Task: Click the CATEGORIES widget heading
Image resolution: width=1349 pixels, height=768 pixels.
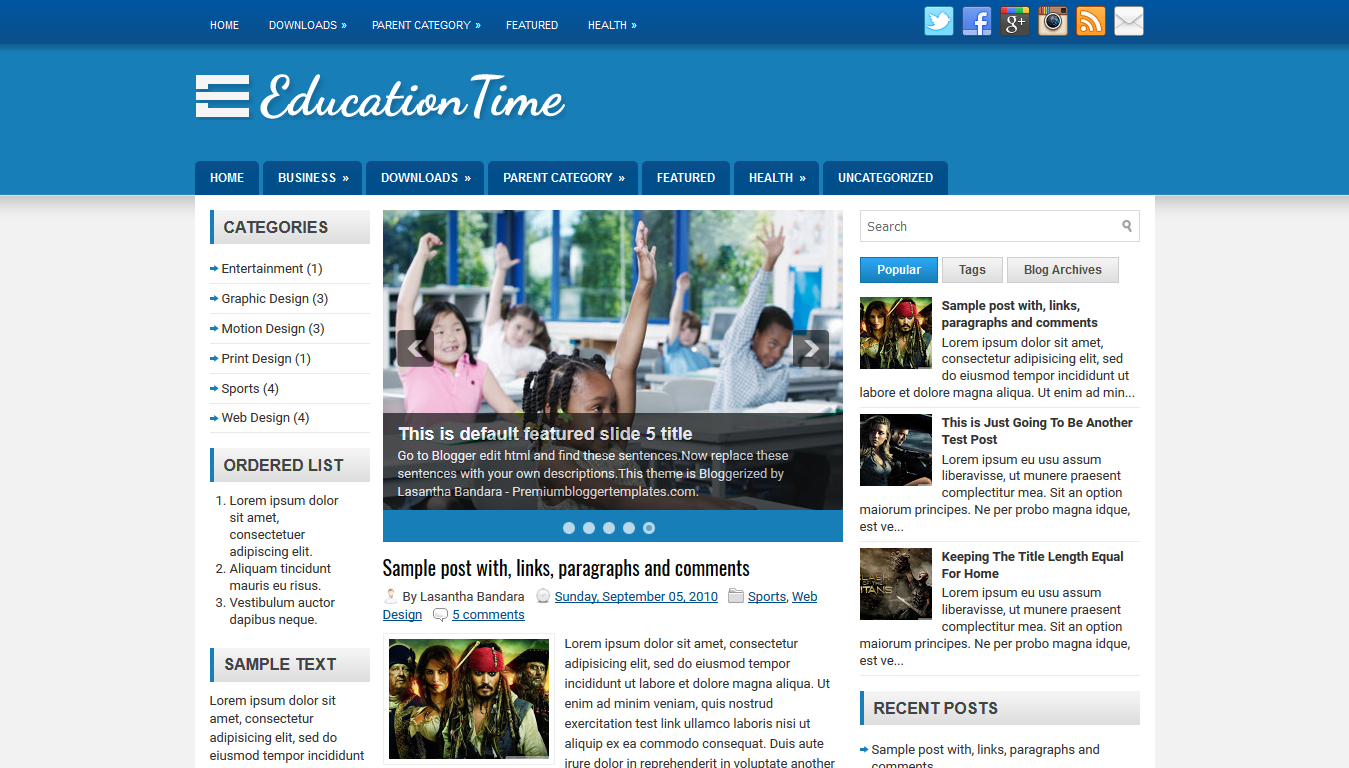Action: tap(290, 227)
